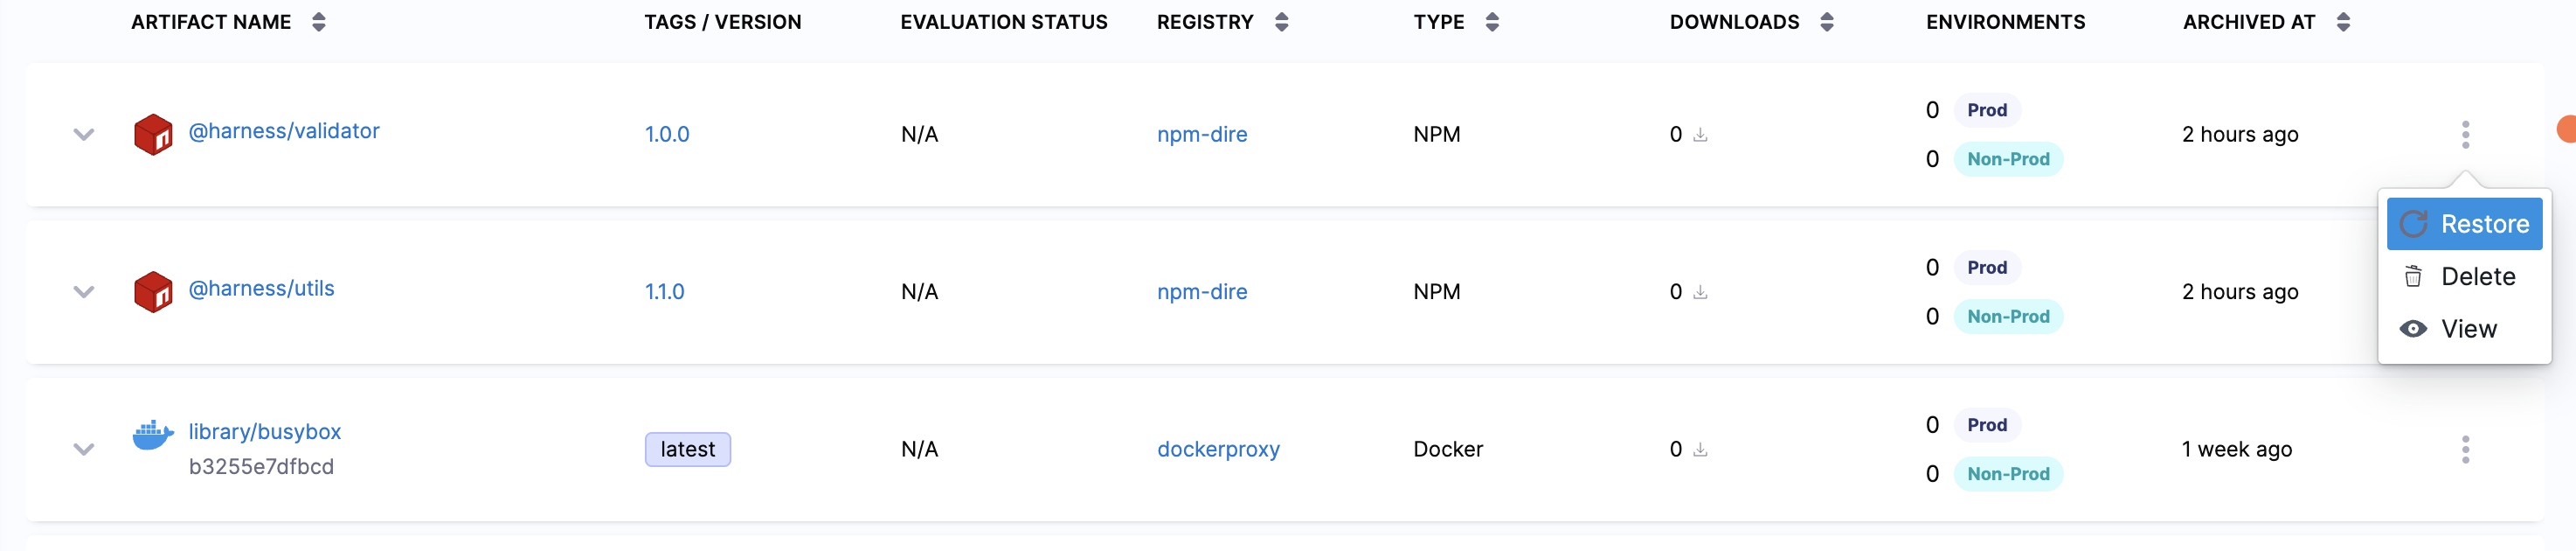This screenshot has width=2576, height=551.
Task: Expand the @harness/validator row
Action: [x=84, y=134]
